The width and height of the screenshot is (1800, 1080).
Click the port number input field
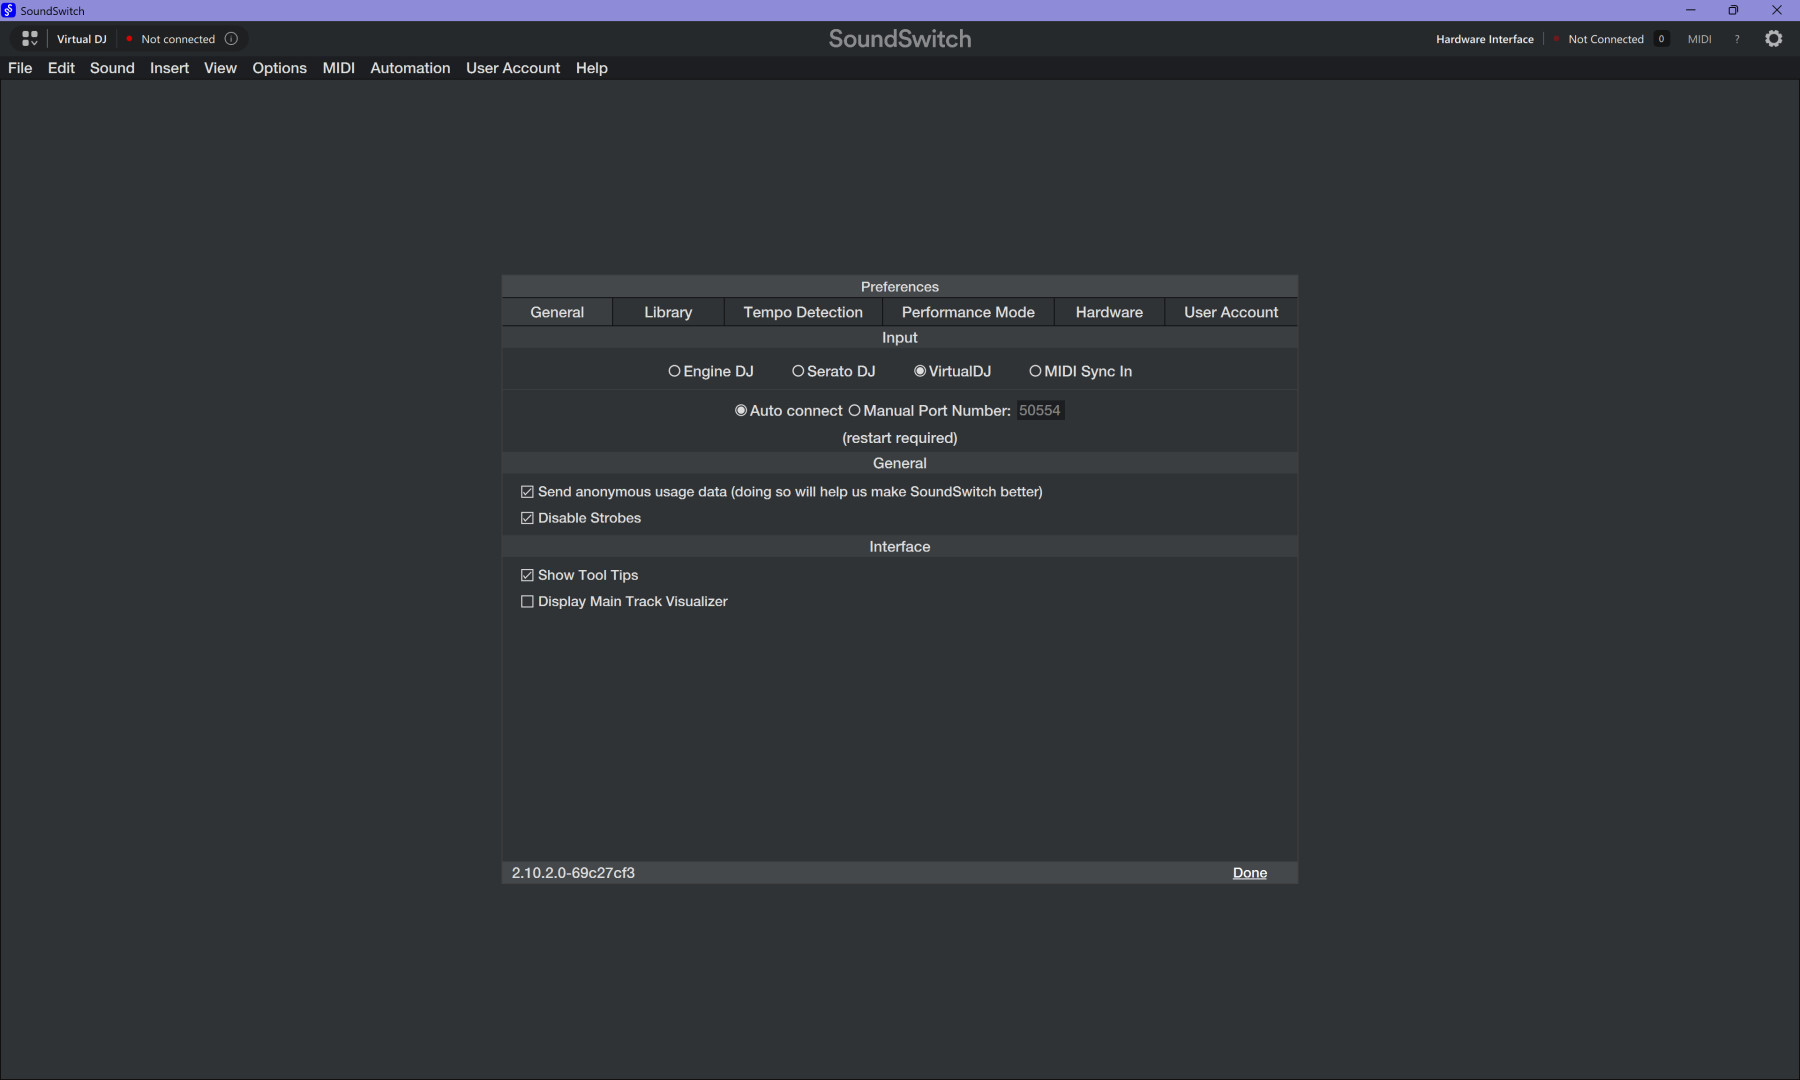click(1040, 411)
